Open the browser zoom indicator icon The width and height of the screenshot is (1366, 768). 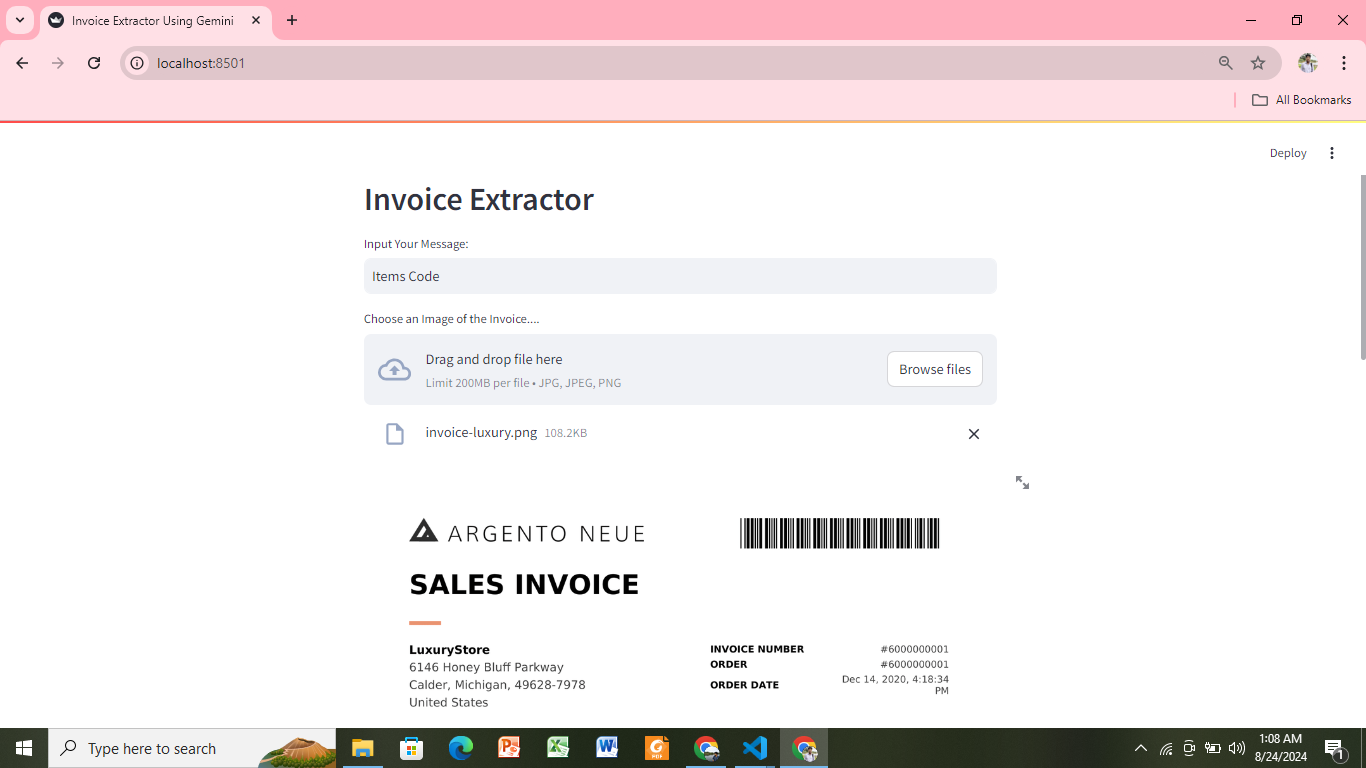point(1225,63)
